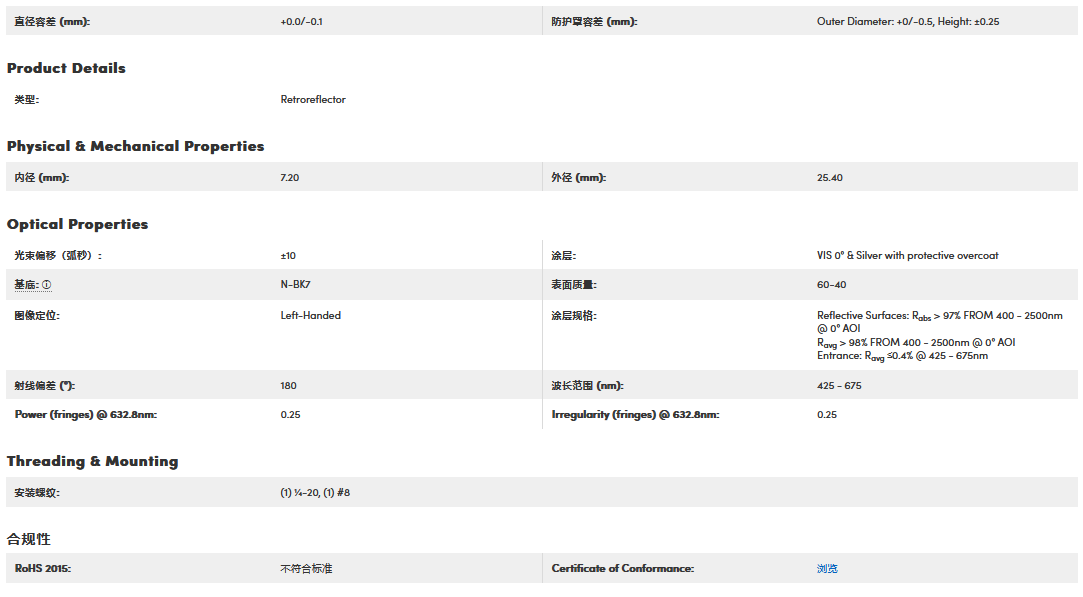Click the 涂层规格 label
Screen dimensions: 1083x597
tap(573, 316)
